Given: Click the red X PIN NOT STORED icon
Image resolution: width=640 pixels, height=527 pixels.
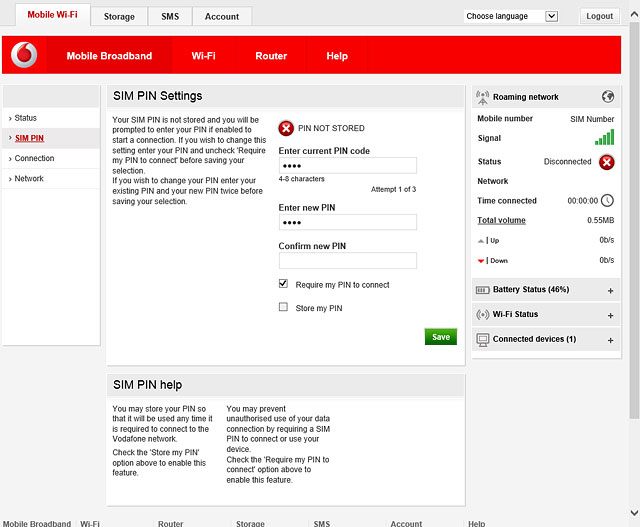Looking at the screenshot, I should tap(286, 128).
